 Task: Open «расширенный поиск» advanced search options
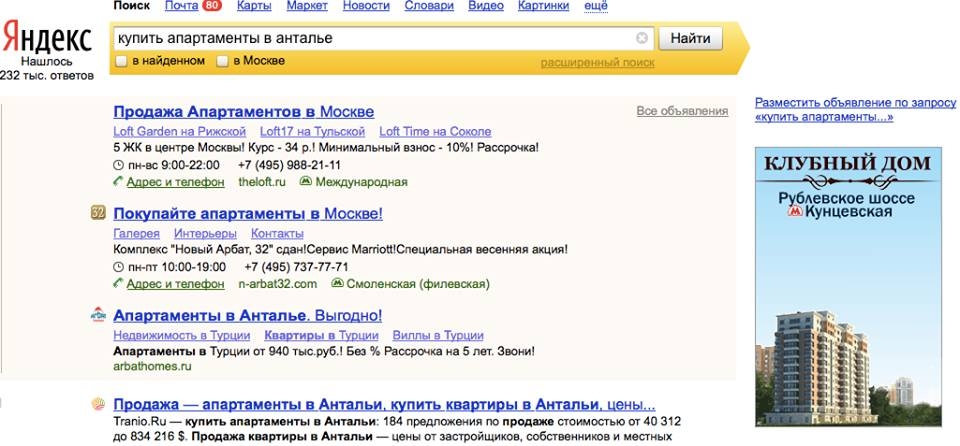point(597,63)
